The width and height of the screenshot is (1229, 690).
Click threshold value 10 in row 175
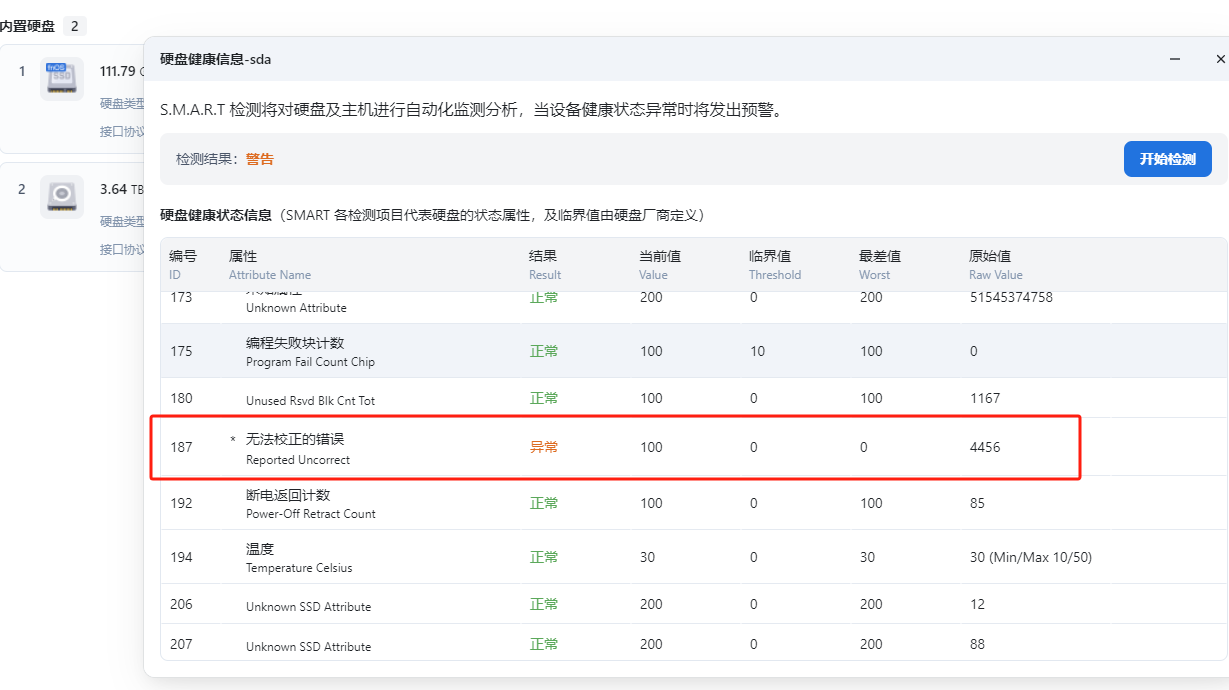click(x=757, y=351)
